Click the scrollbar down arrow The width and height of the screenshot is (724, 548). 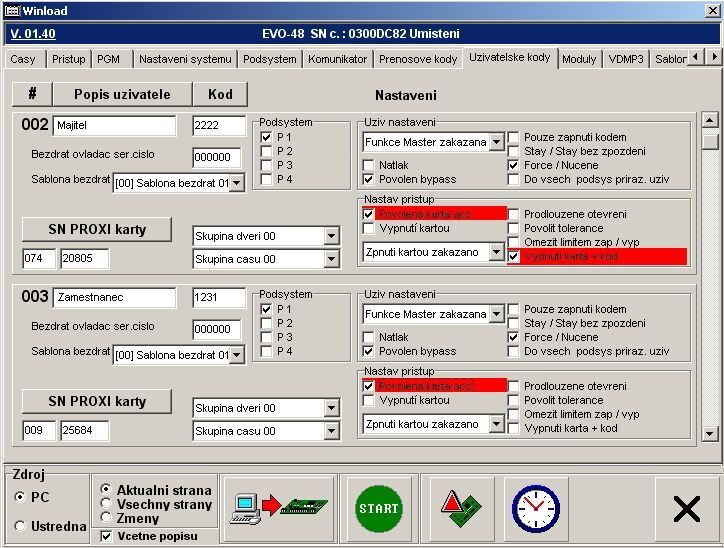tap(710, 433)
